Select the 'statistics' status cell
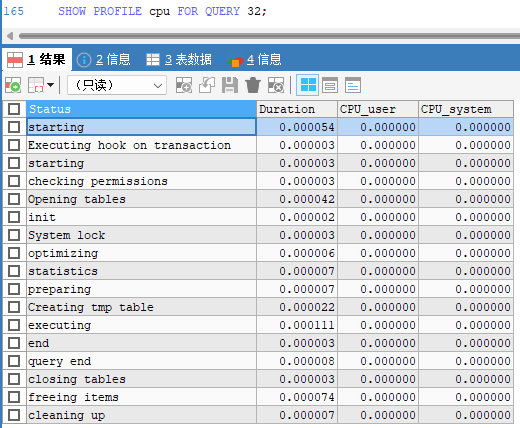 pyautogui.click(x=141, y=271)
